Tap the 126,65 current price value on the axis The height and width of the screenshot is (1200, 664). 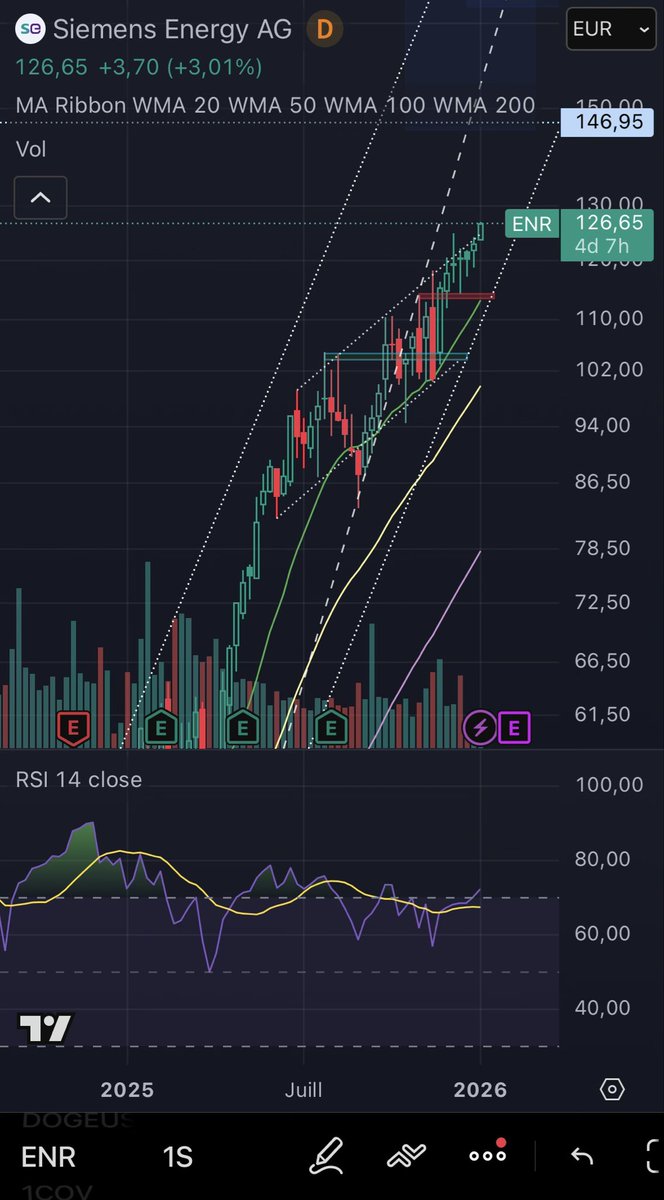[x=608, y=223]
